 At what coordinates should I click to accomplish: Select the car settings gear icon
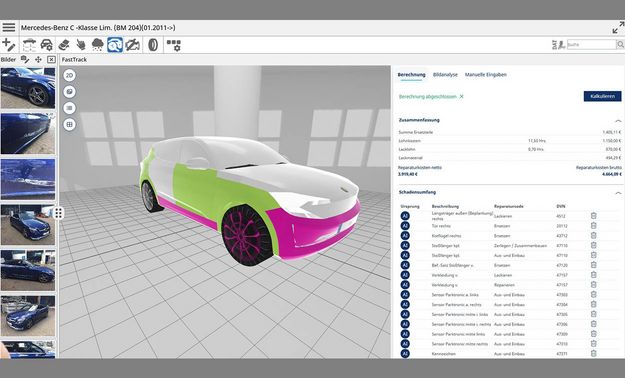click(x=47, y=45)
